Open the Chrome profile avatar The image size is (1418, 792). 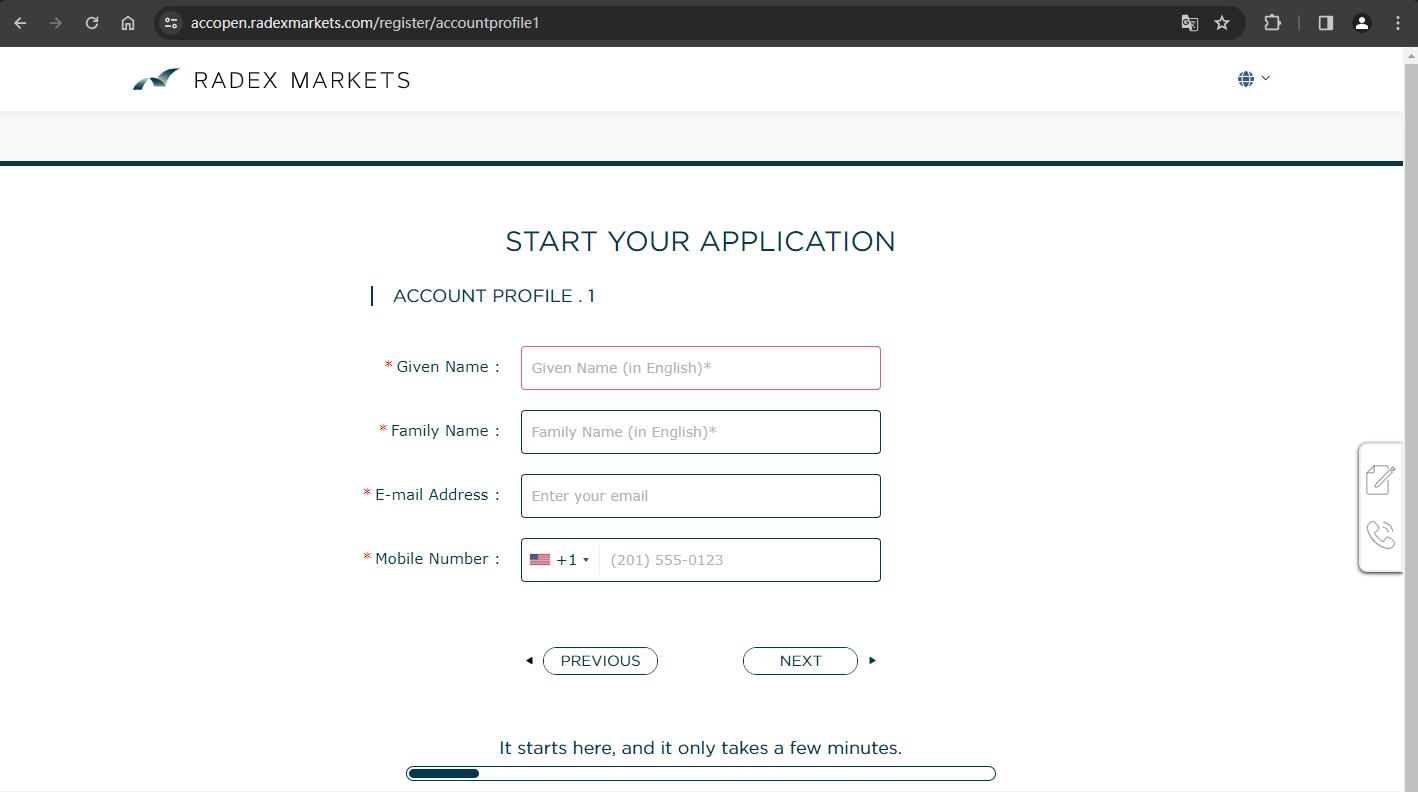(1361, 22)
